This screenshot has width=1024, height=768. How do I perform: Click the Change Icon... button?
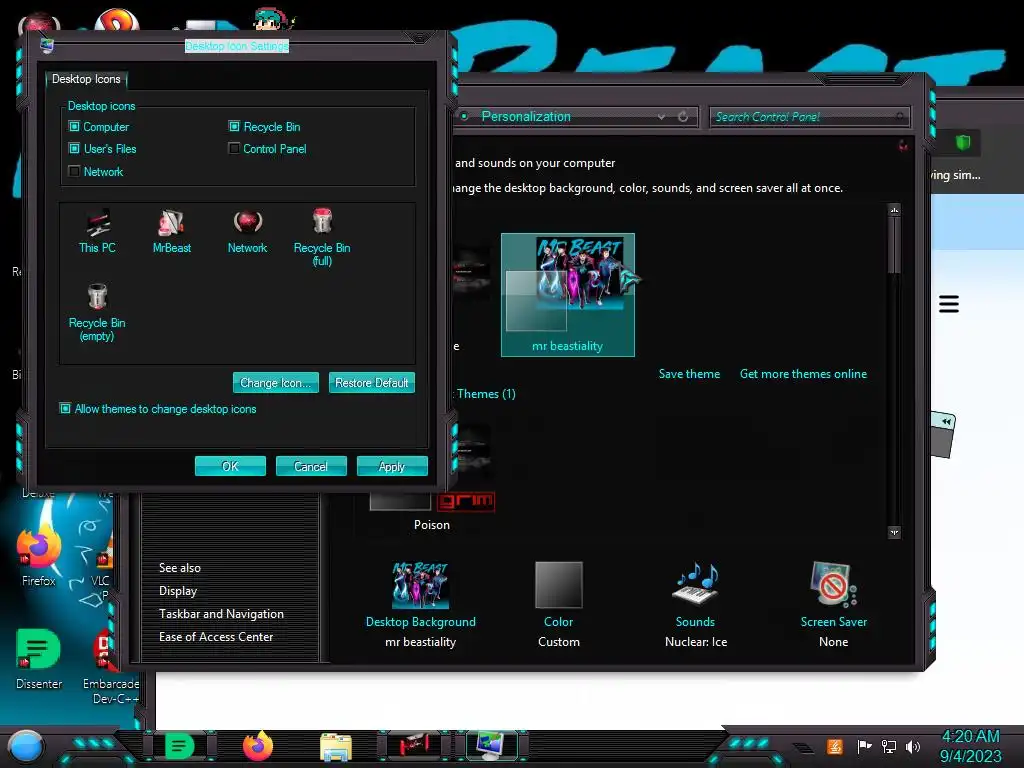276,383
